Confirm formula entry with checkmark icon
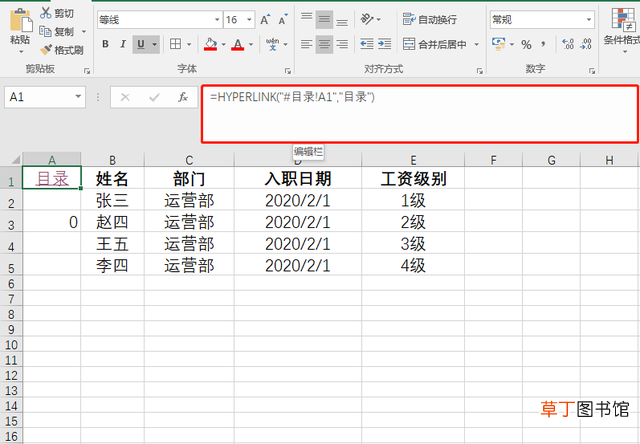 [154, 97]
